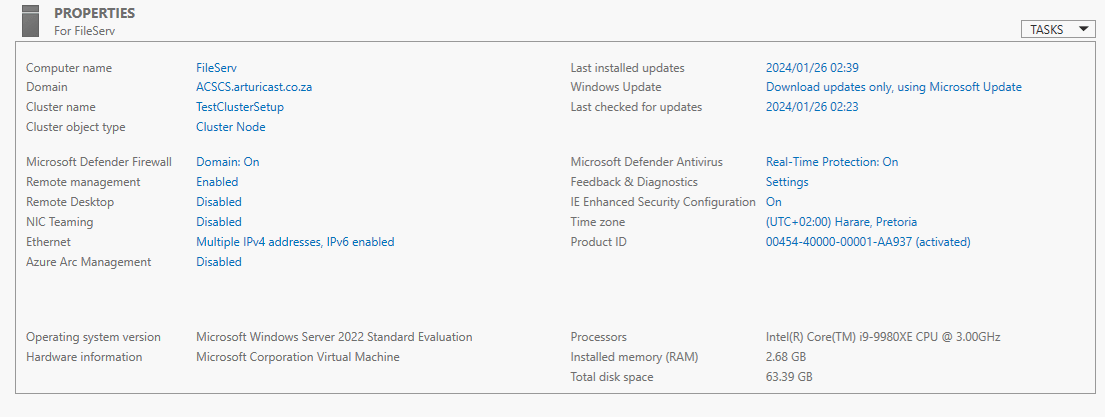Click the activated Product ID link
The width and height of the screenshot is (1105, 417).
(868, 242)
